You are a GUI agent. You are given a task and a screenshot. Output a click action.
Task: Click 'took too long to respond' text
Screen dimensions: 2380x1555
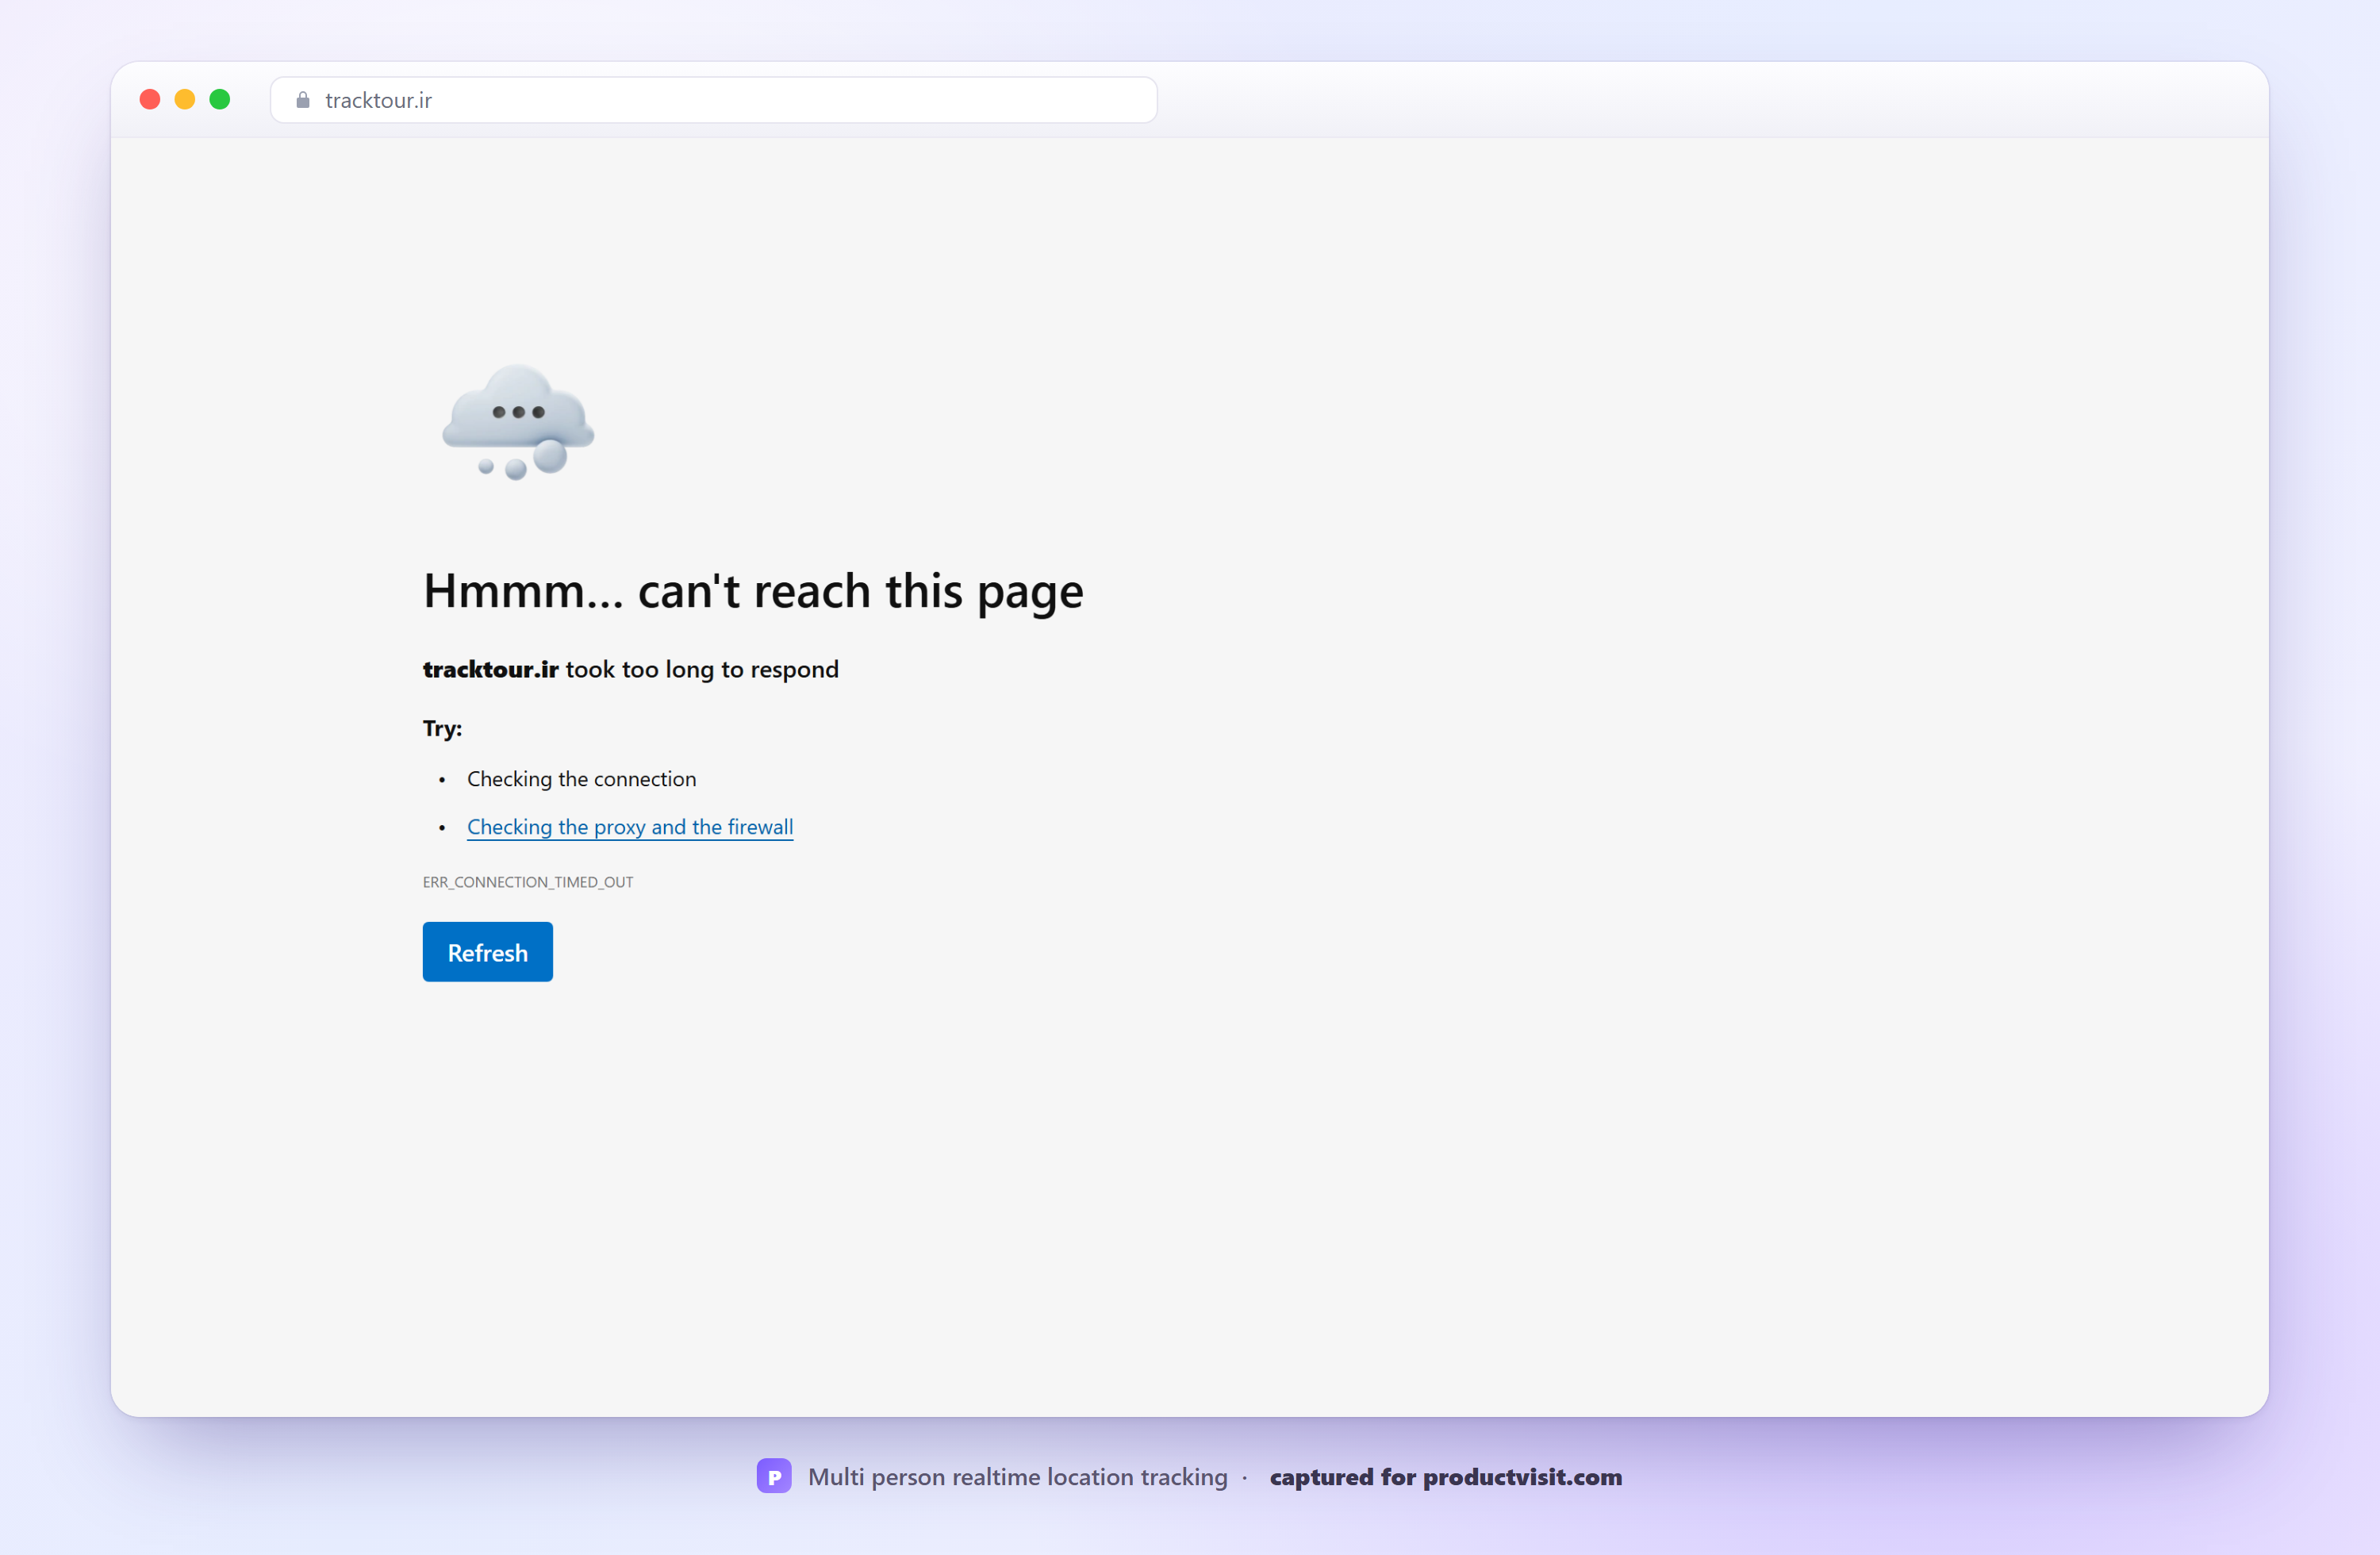pos(702,669)
